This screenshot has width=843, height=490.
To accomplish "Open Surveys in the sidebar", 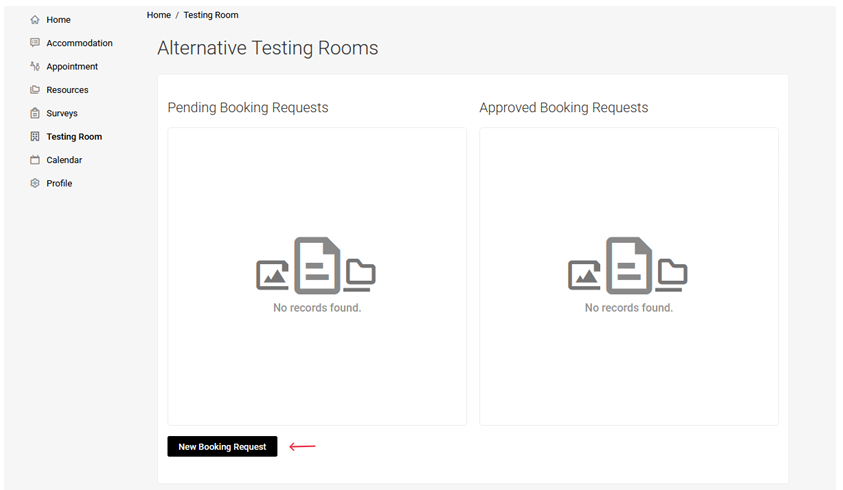I will pos(62,113).
